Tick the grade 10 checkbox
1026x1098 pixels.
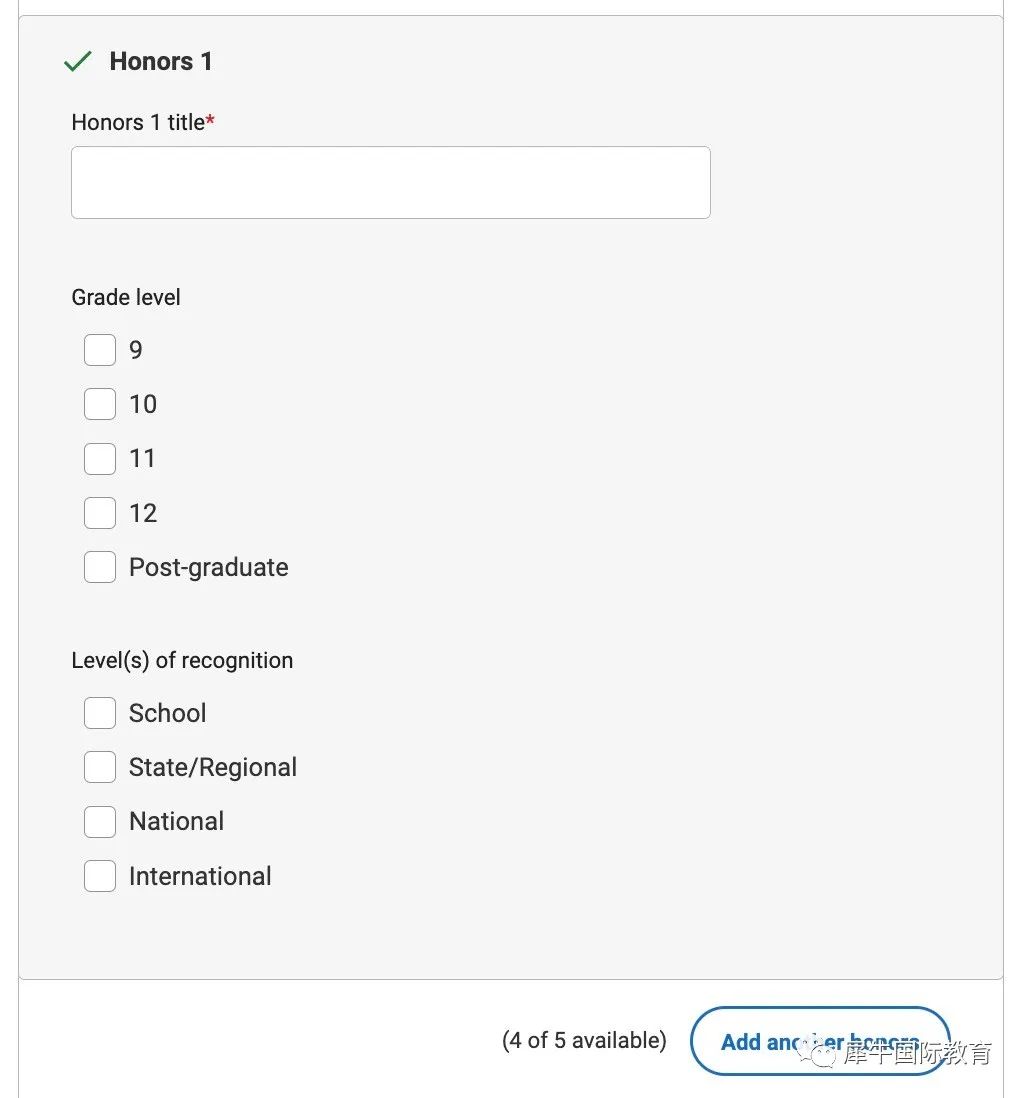[x=100, y=404]
